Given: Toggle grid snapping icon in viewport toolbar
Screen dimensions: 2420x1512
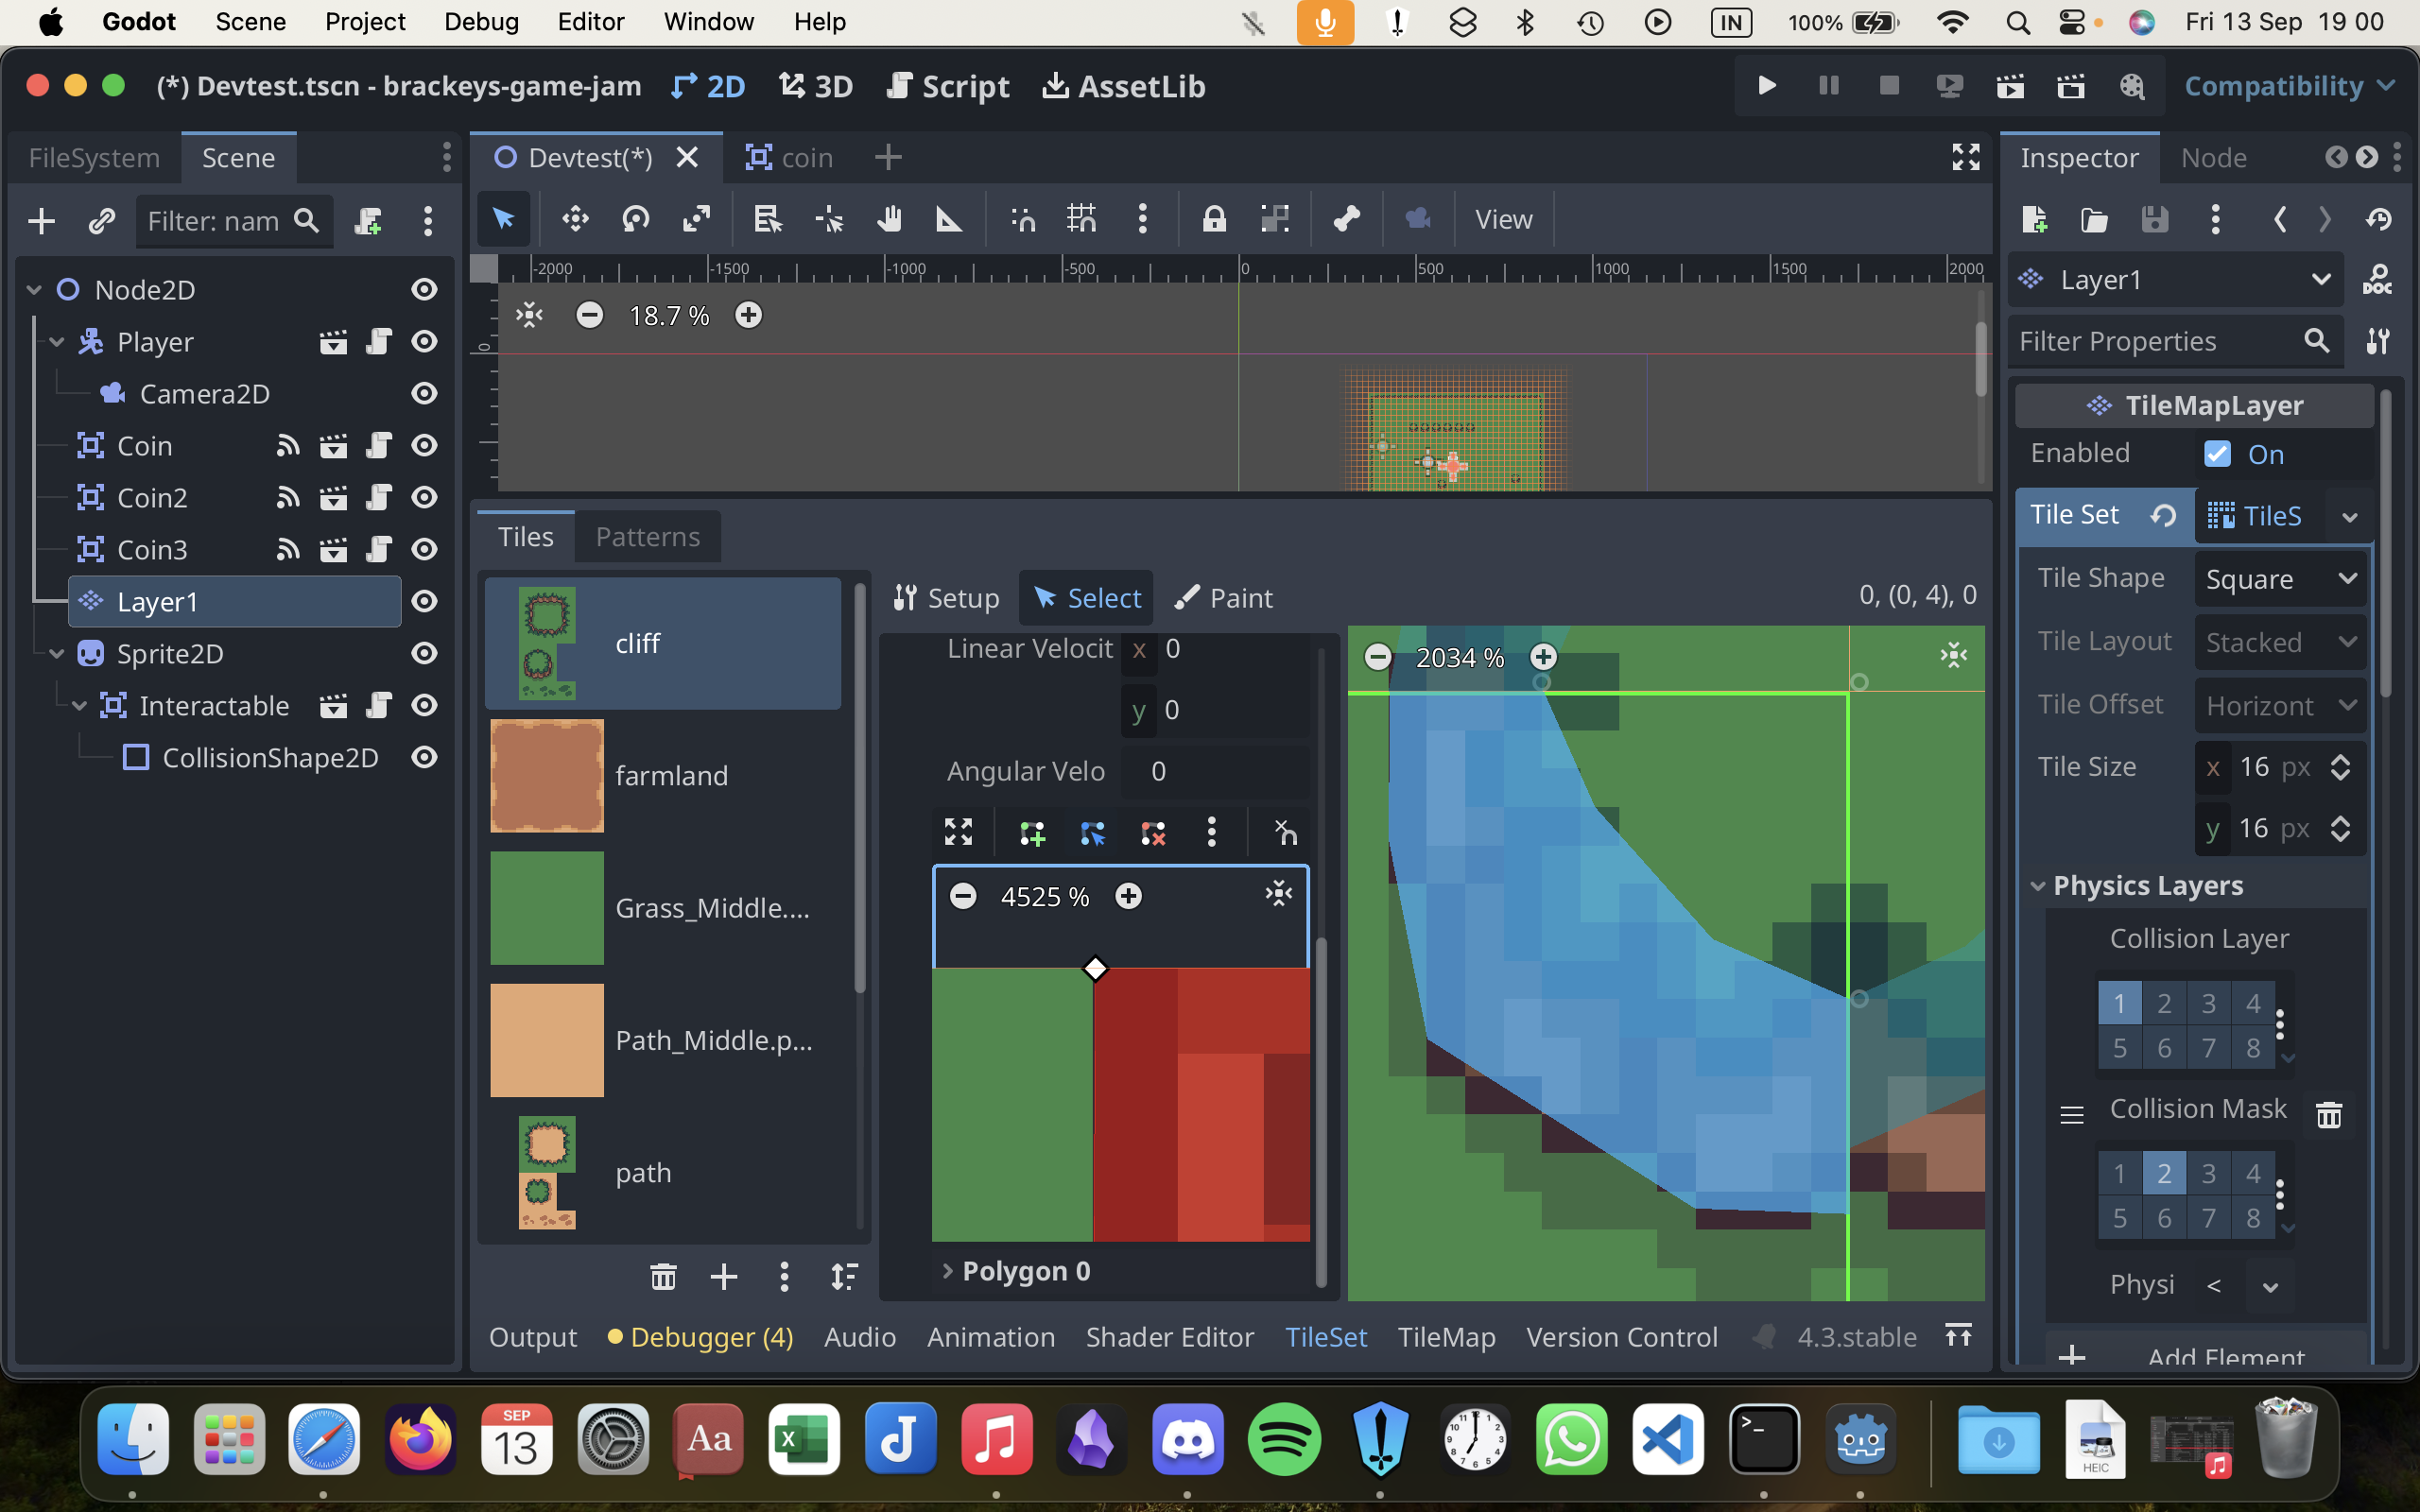Looking at the screenshot, I should point(1081,219).
